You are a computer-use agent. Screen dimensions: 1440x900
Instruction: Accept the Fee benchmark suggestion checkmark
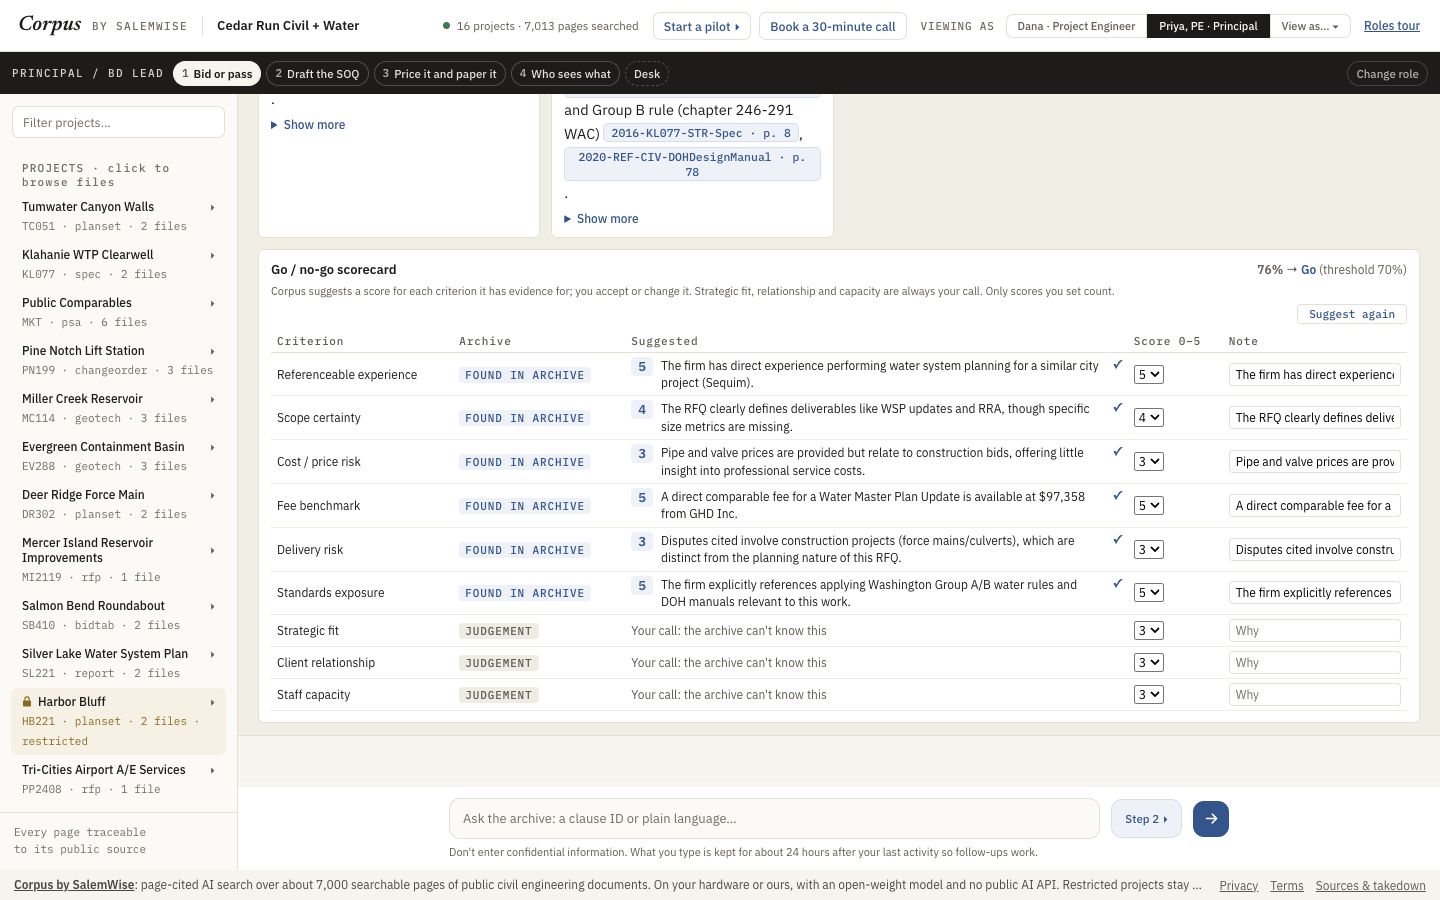pyautogui.click(x=1117, y=496)
